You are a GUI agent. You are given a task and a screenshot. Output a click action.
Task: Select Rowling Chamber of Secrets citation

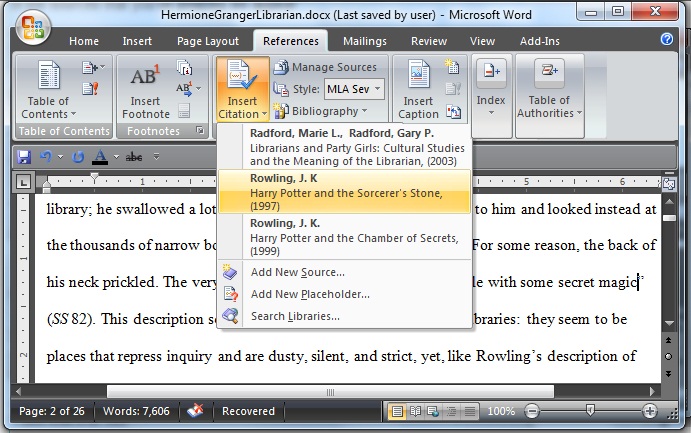point(345,237)
